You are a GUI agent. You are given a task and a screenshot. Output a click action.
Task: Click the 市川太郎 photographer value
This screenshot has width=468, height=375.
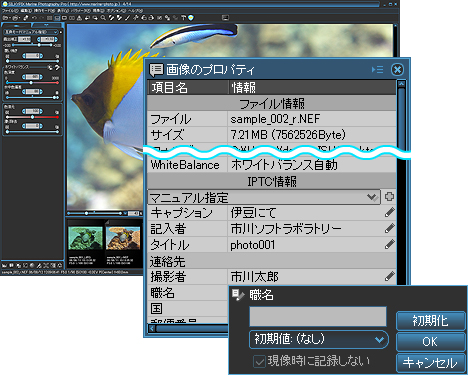point(254,276)
